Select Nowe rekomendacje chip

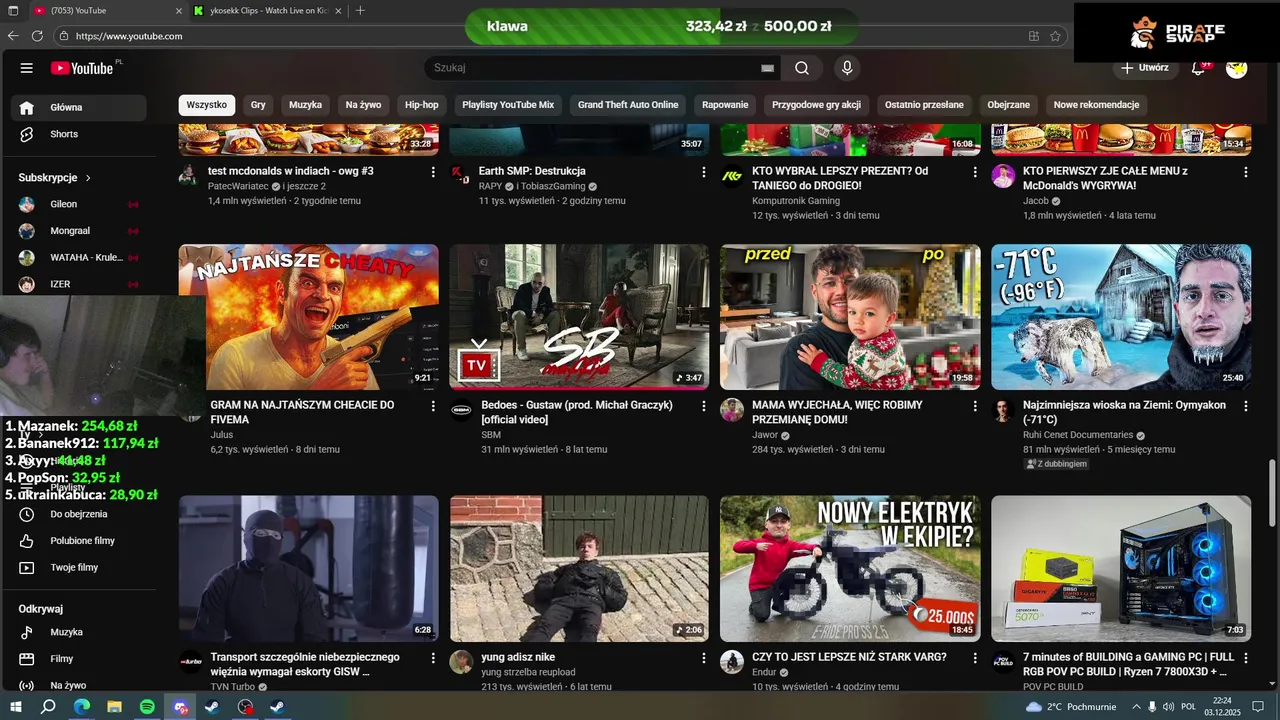[x=1096, y=105]
